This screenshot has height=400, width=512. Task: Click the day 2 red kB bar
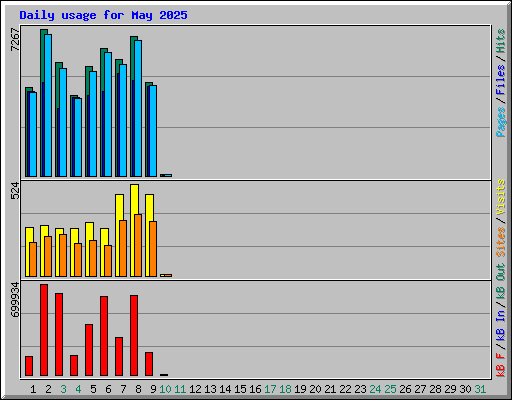click(44, 330)
